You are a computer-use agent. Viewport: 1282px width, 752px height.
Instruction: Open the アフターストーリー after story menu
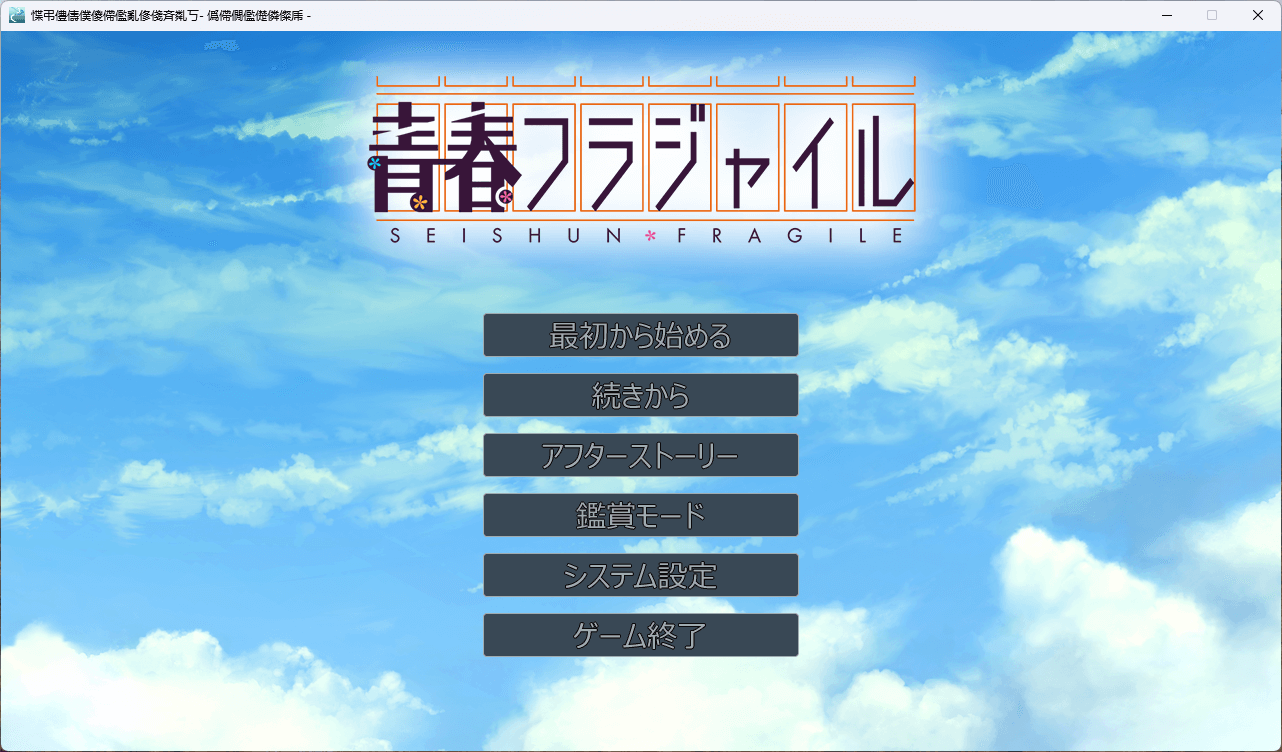[640, 455]
